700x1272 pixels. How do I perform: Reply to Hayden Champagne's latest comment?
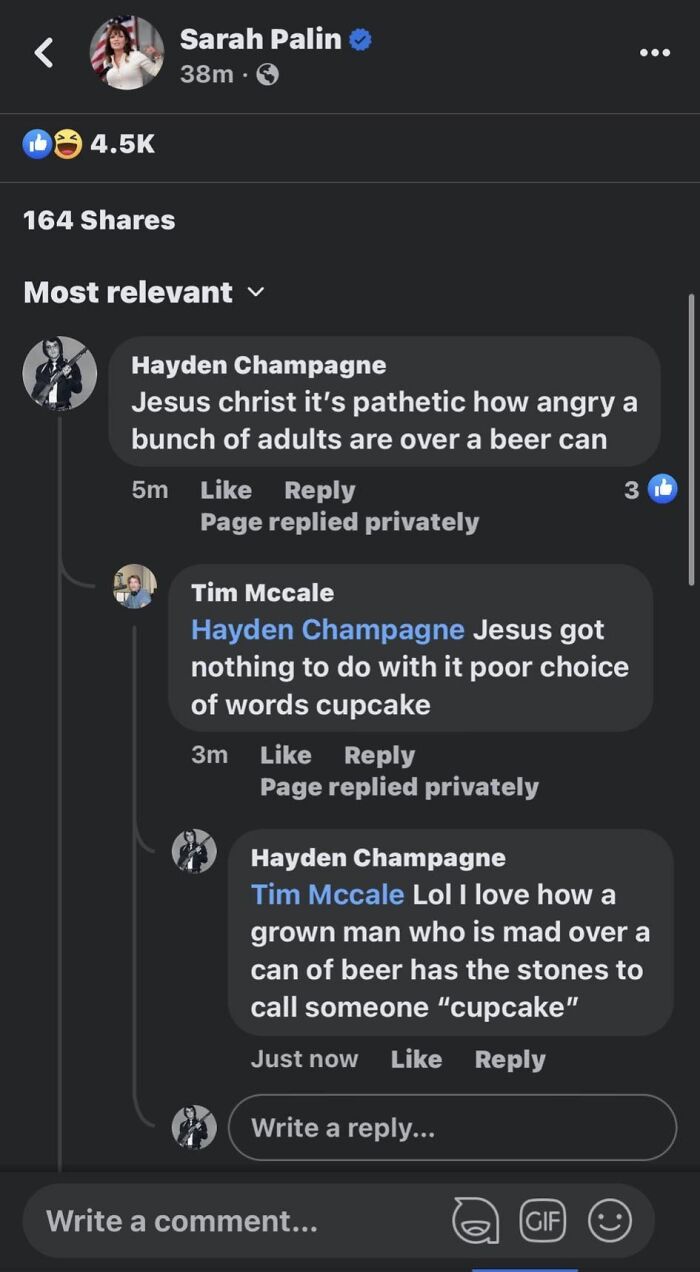coord(510,1058)
